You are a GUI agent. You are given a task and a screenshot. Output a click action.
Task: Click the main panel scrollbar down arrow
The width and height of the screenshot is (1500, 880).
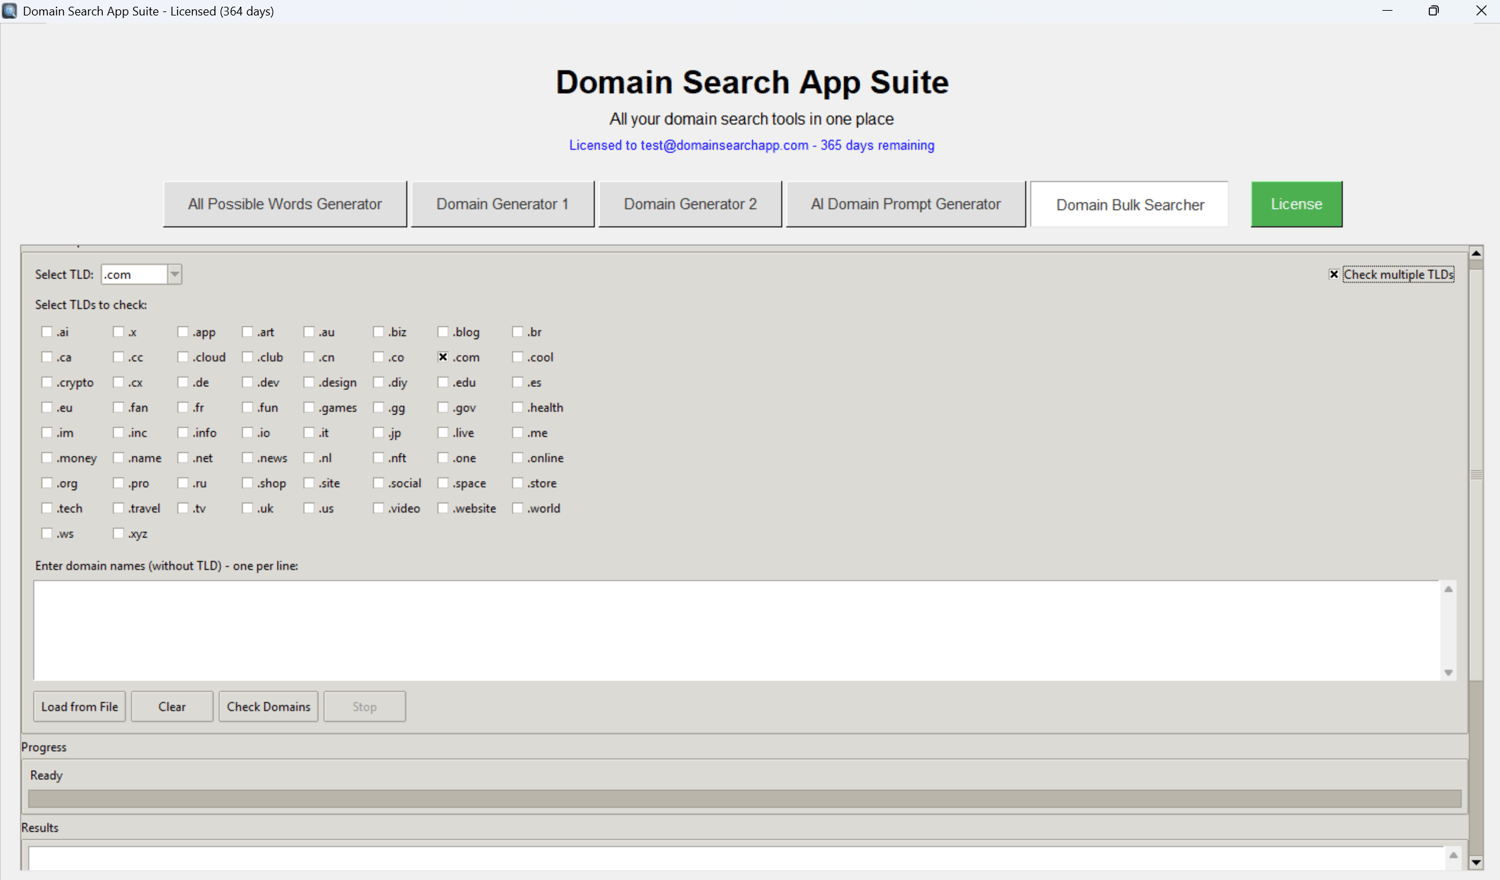[1476, 862]
